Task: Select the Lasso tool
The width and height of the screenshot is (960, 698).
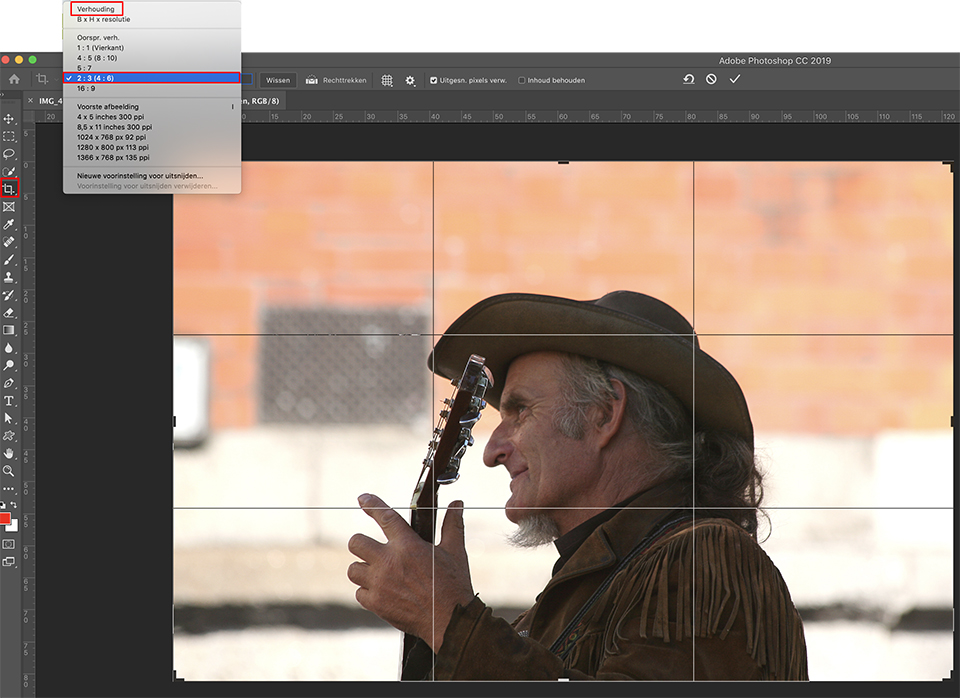Action: [9, 154]
